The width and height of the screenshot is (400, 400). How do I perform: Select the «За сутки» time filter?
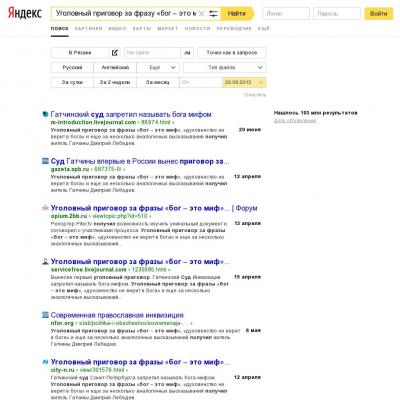coord(72,82)
